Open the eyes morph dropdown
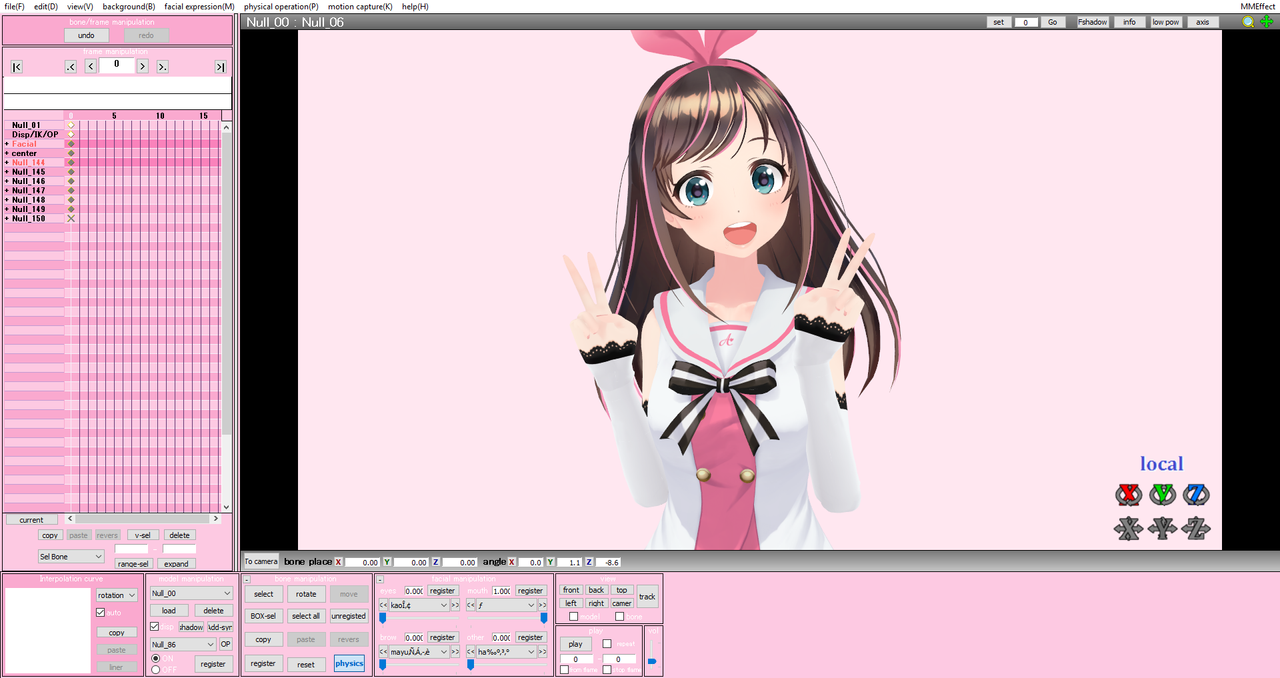 (419, 605)
